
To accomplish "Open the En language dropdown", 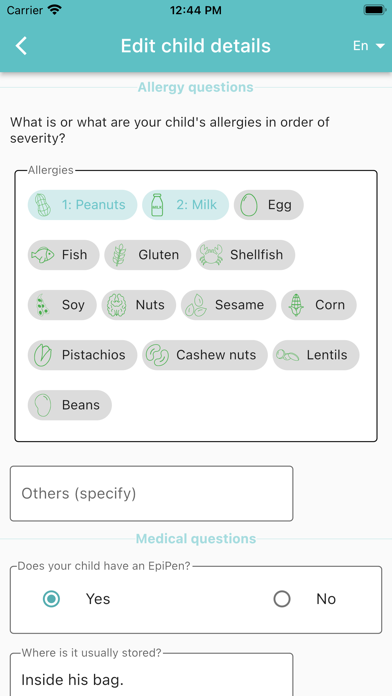I will [x=368, y=46].
